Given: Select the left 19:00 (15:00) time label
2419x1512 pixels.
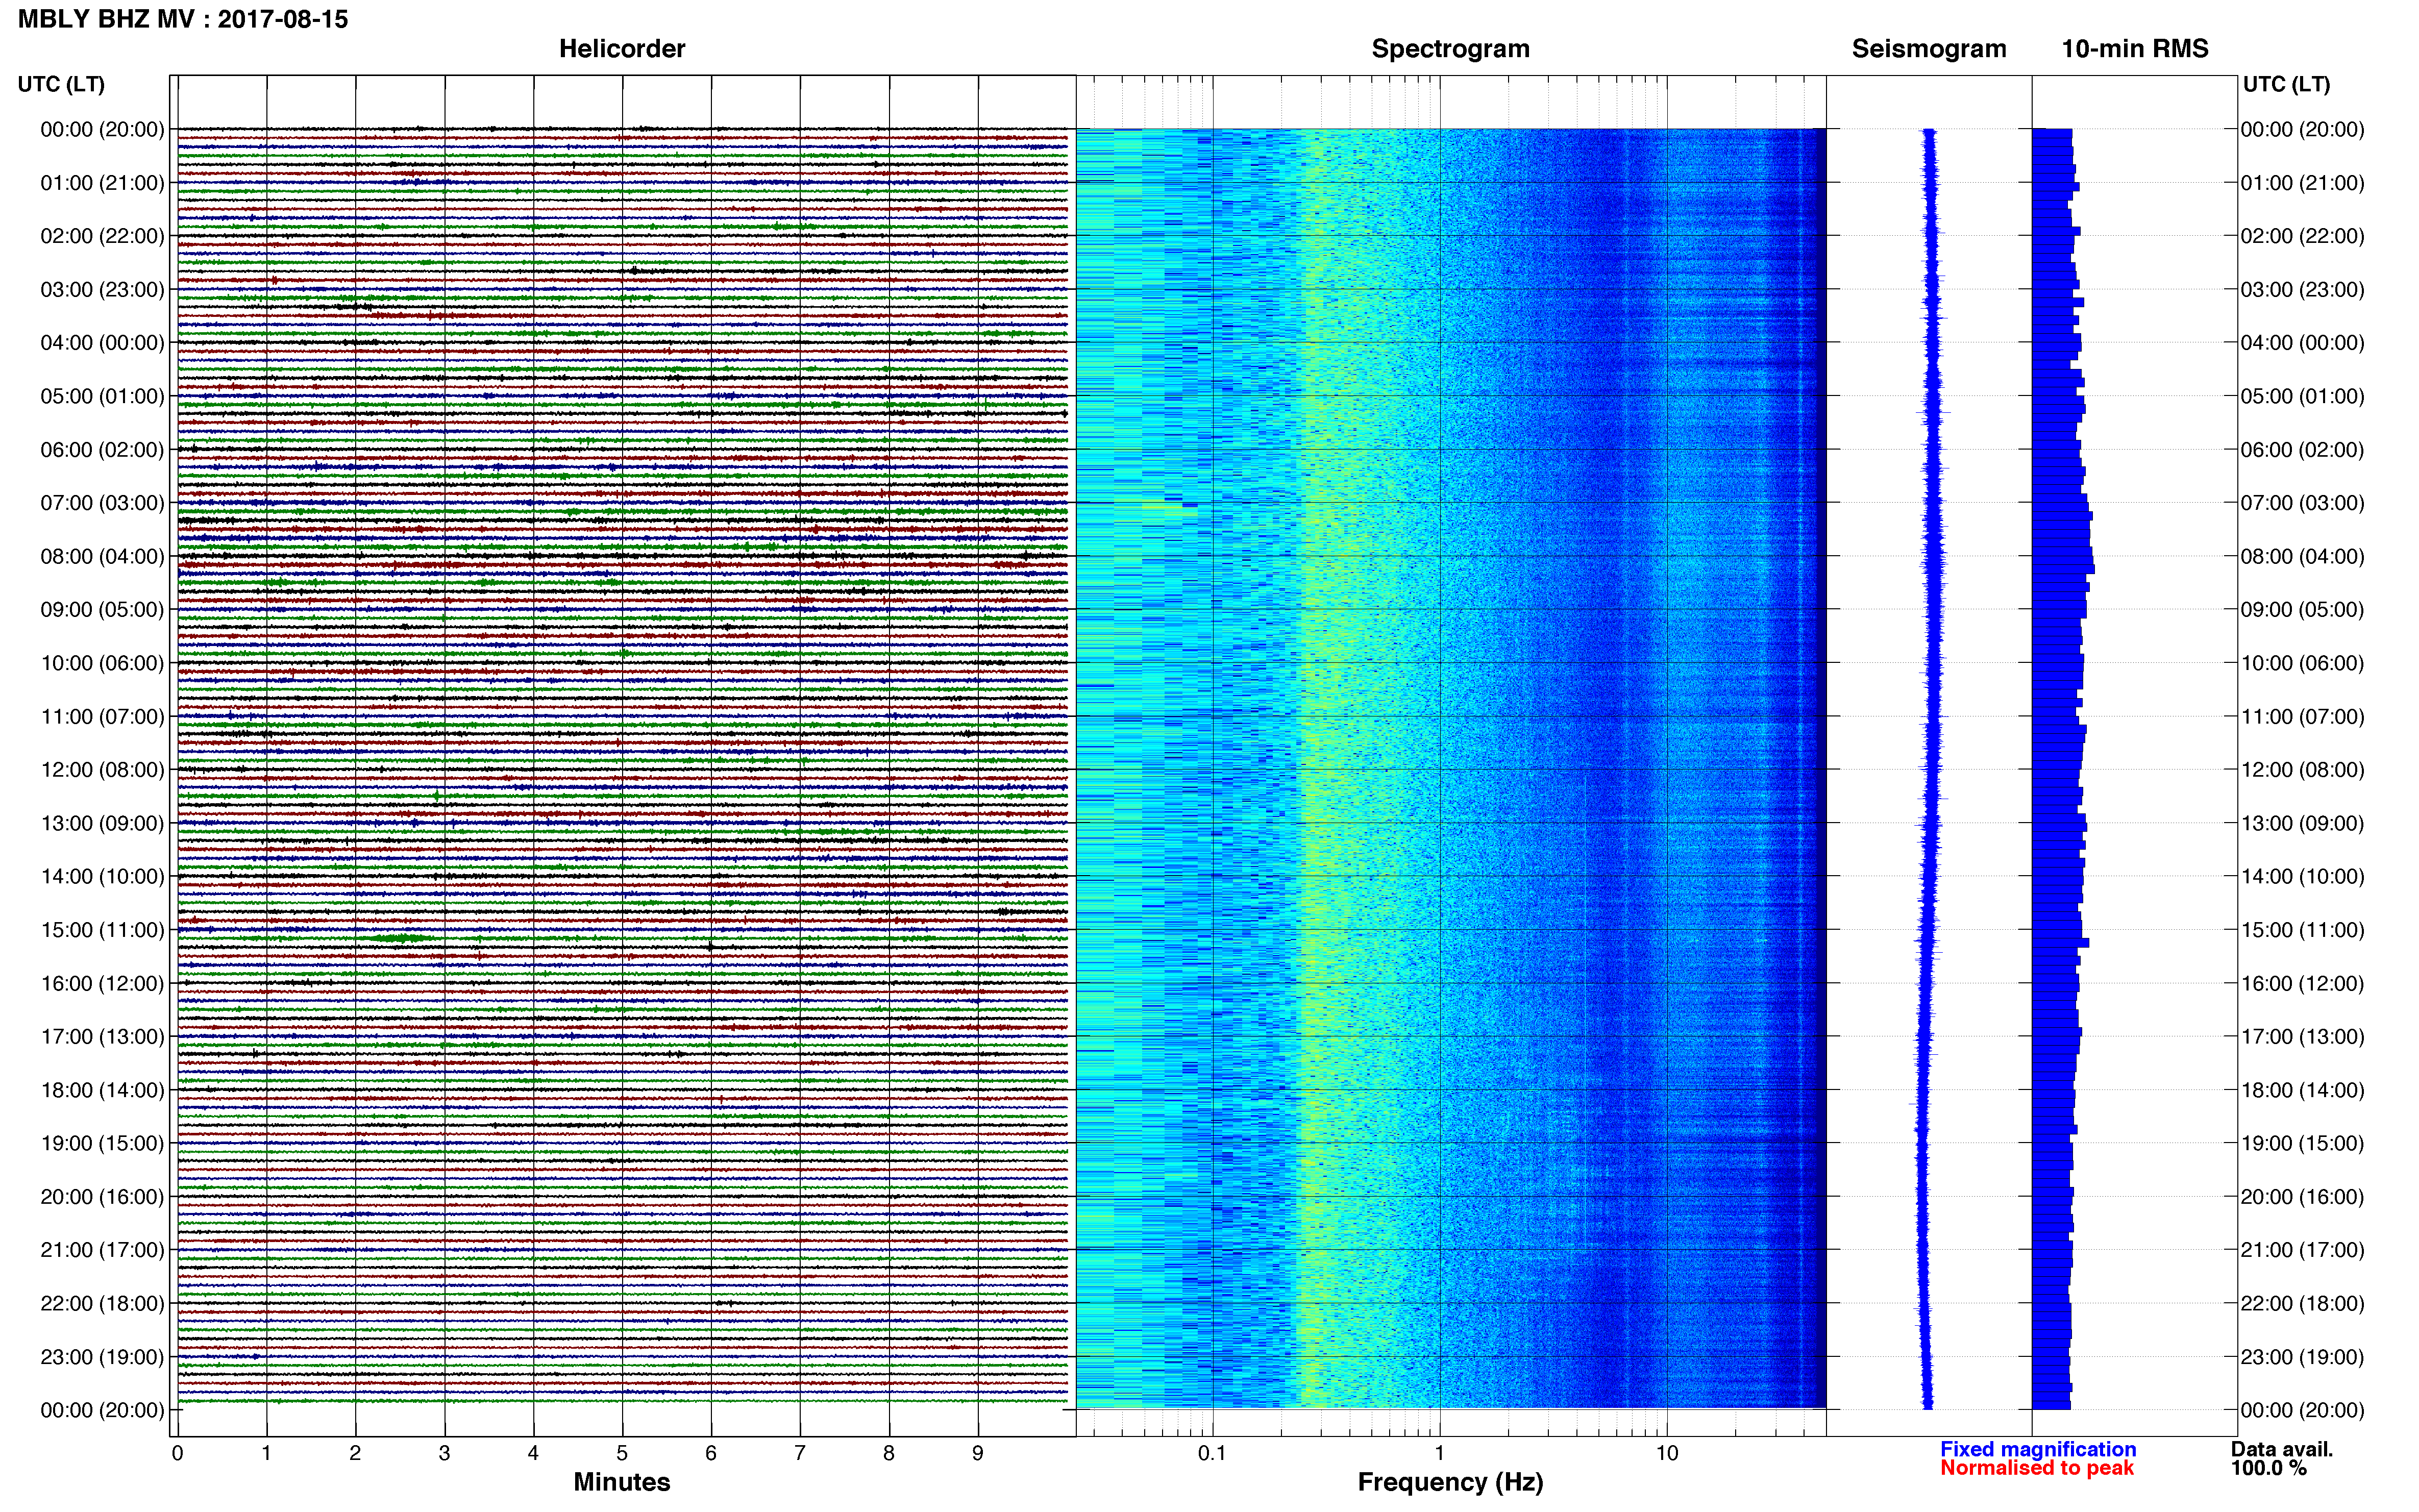Looking at the screenshot, I should [x=102, y=1143].
